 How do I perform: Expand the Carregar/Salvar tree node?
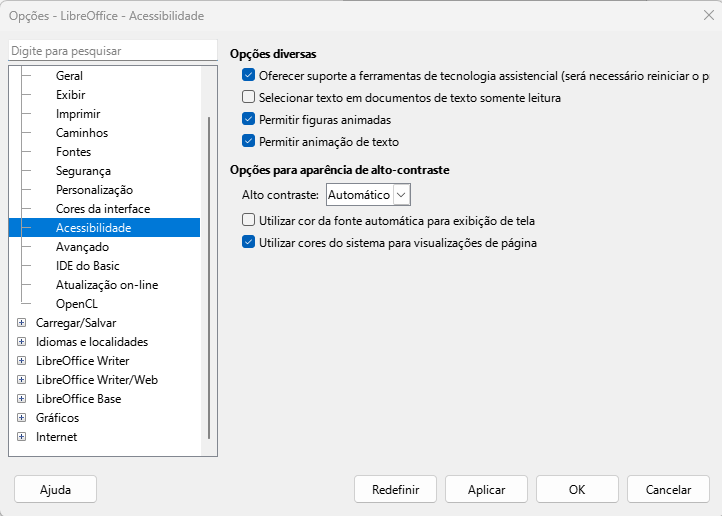coord(21,323)
